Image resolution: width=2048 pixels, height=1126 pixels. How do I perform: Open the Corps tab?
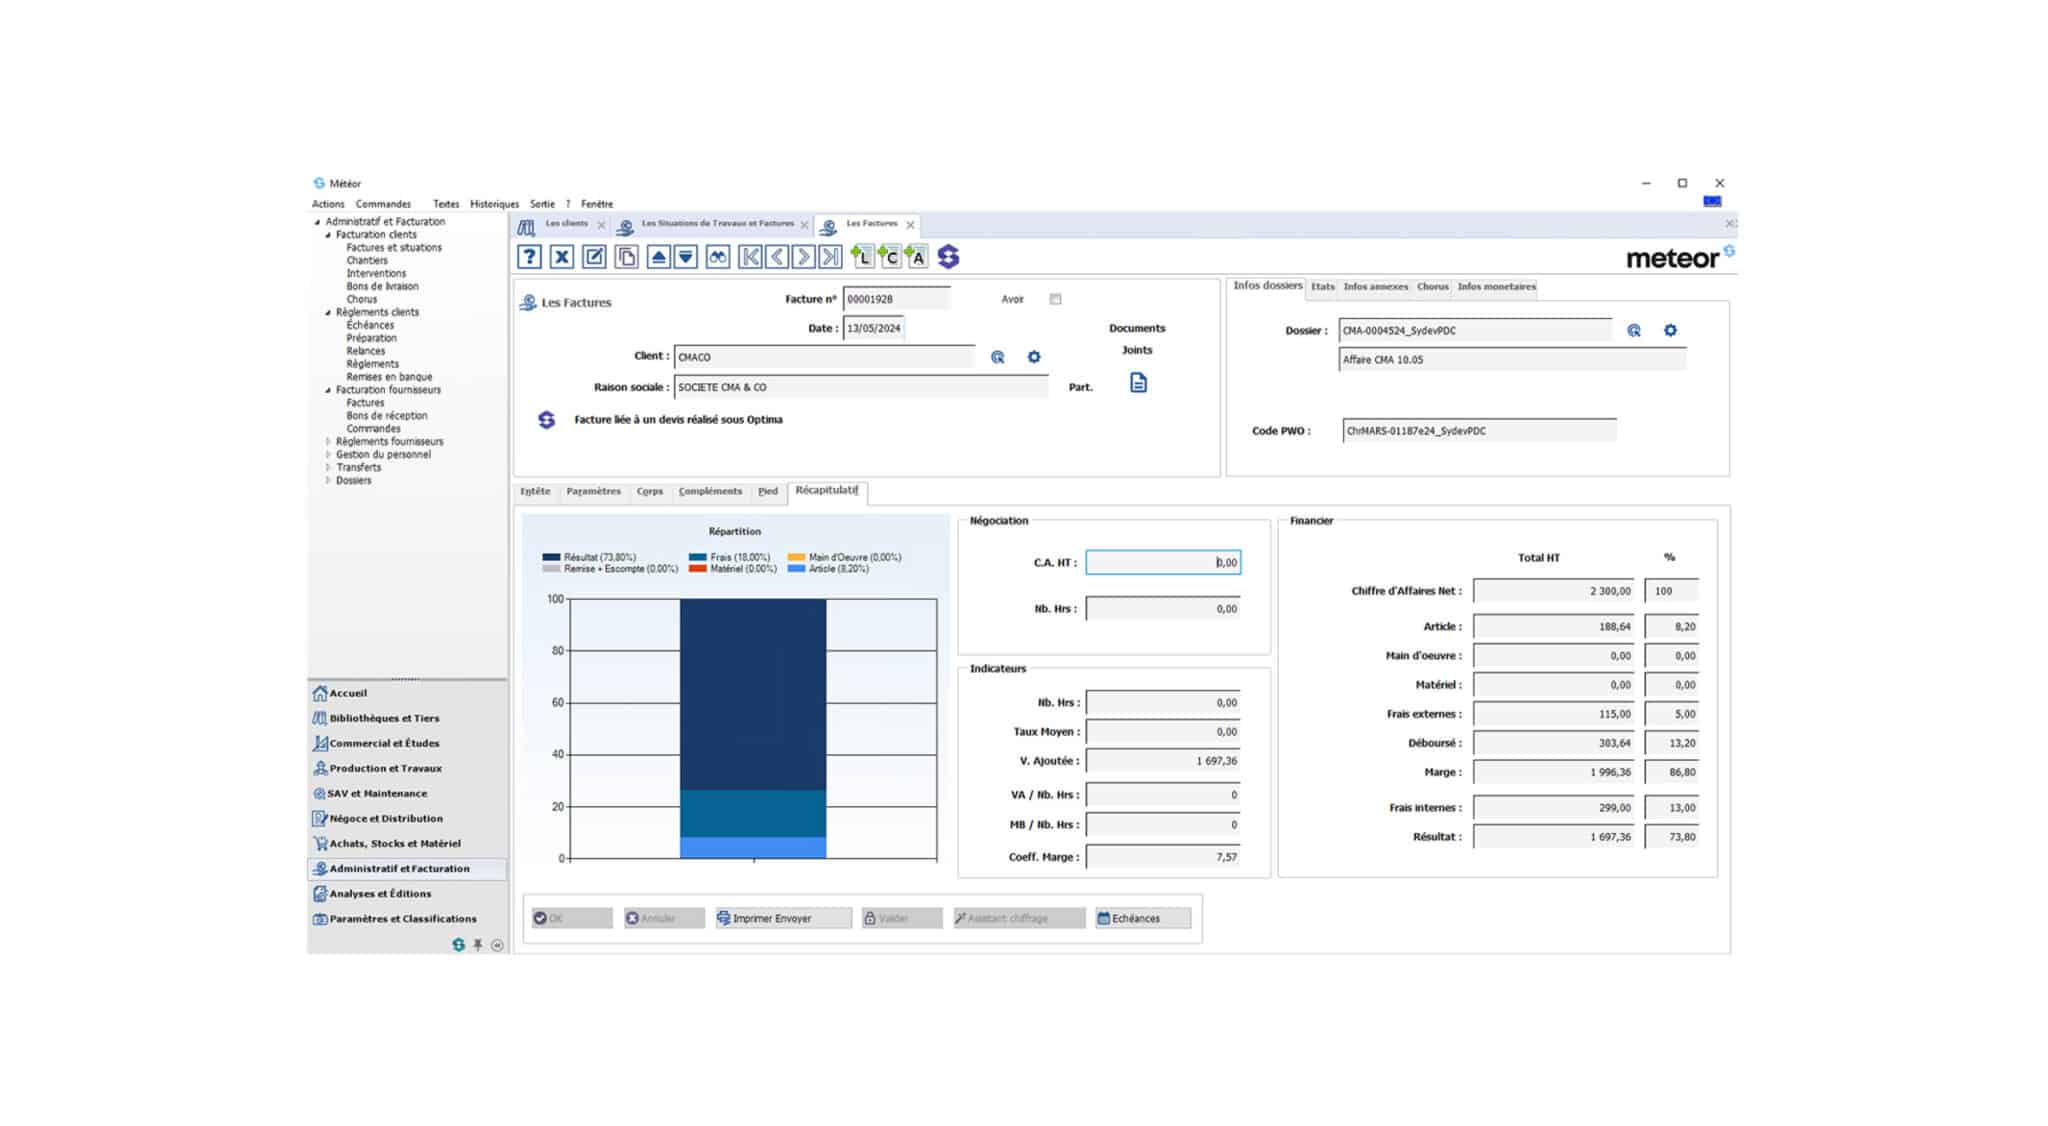pyautogui.click(x=650, y=491)
